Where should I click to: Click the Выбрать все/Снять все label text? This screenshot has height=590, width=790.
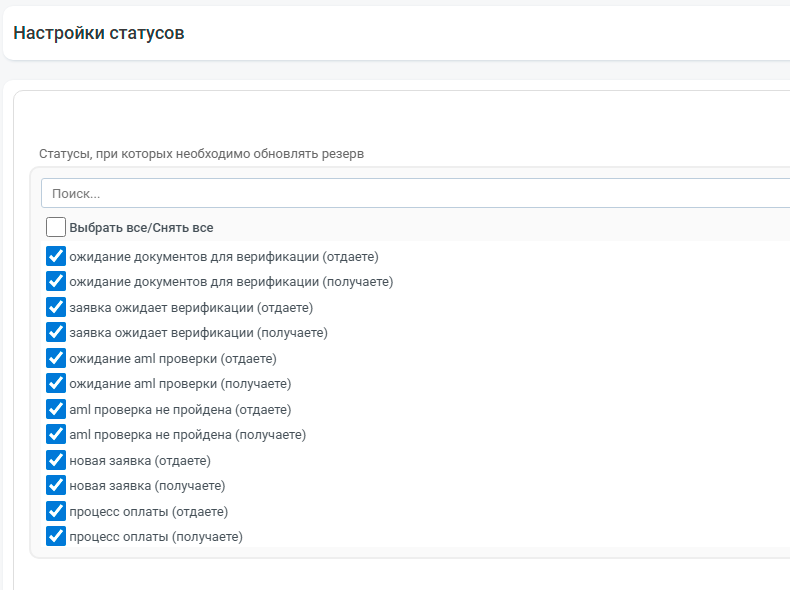141,228
